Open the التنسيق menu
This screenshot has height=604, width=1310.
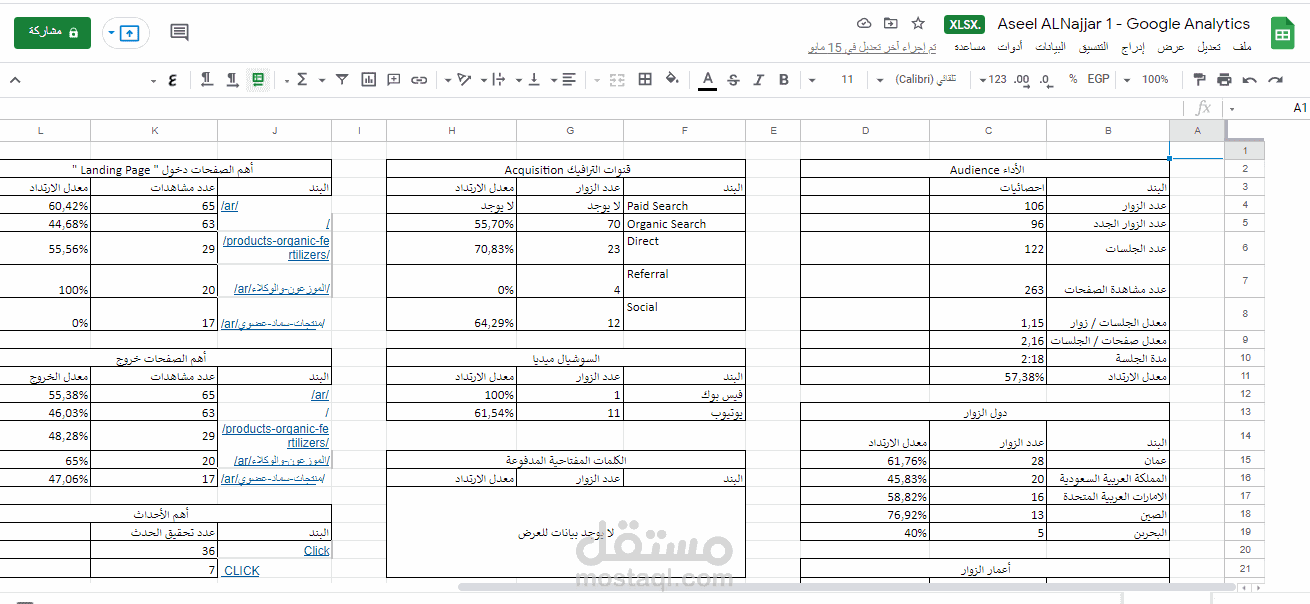(x=1092, y=47)
